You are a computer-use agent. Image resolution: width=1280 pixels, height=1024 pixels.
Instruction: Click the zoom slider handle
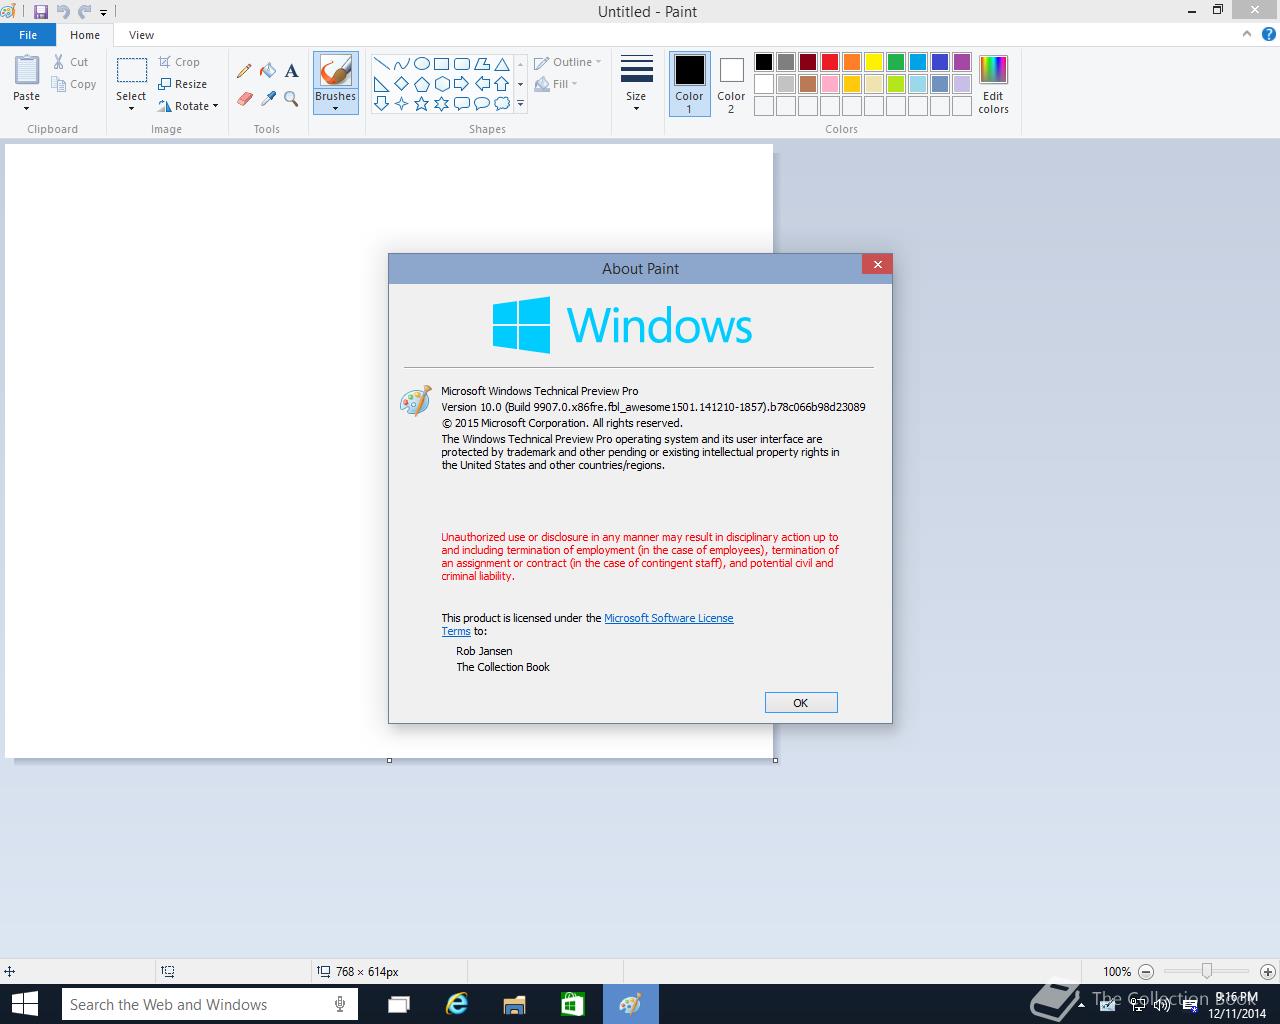pyautogui.click(x=1207, y=971)
